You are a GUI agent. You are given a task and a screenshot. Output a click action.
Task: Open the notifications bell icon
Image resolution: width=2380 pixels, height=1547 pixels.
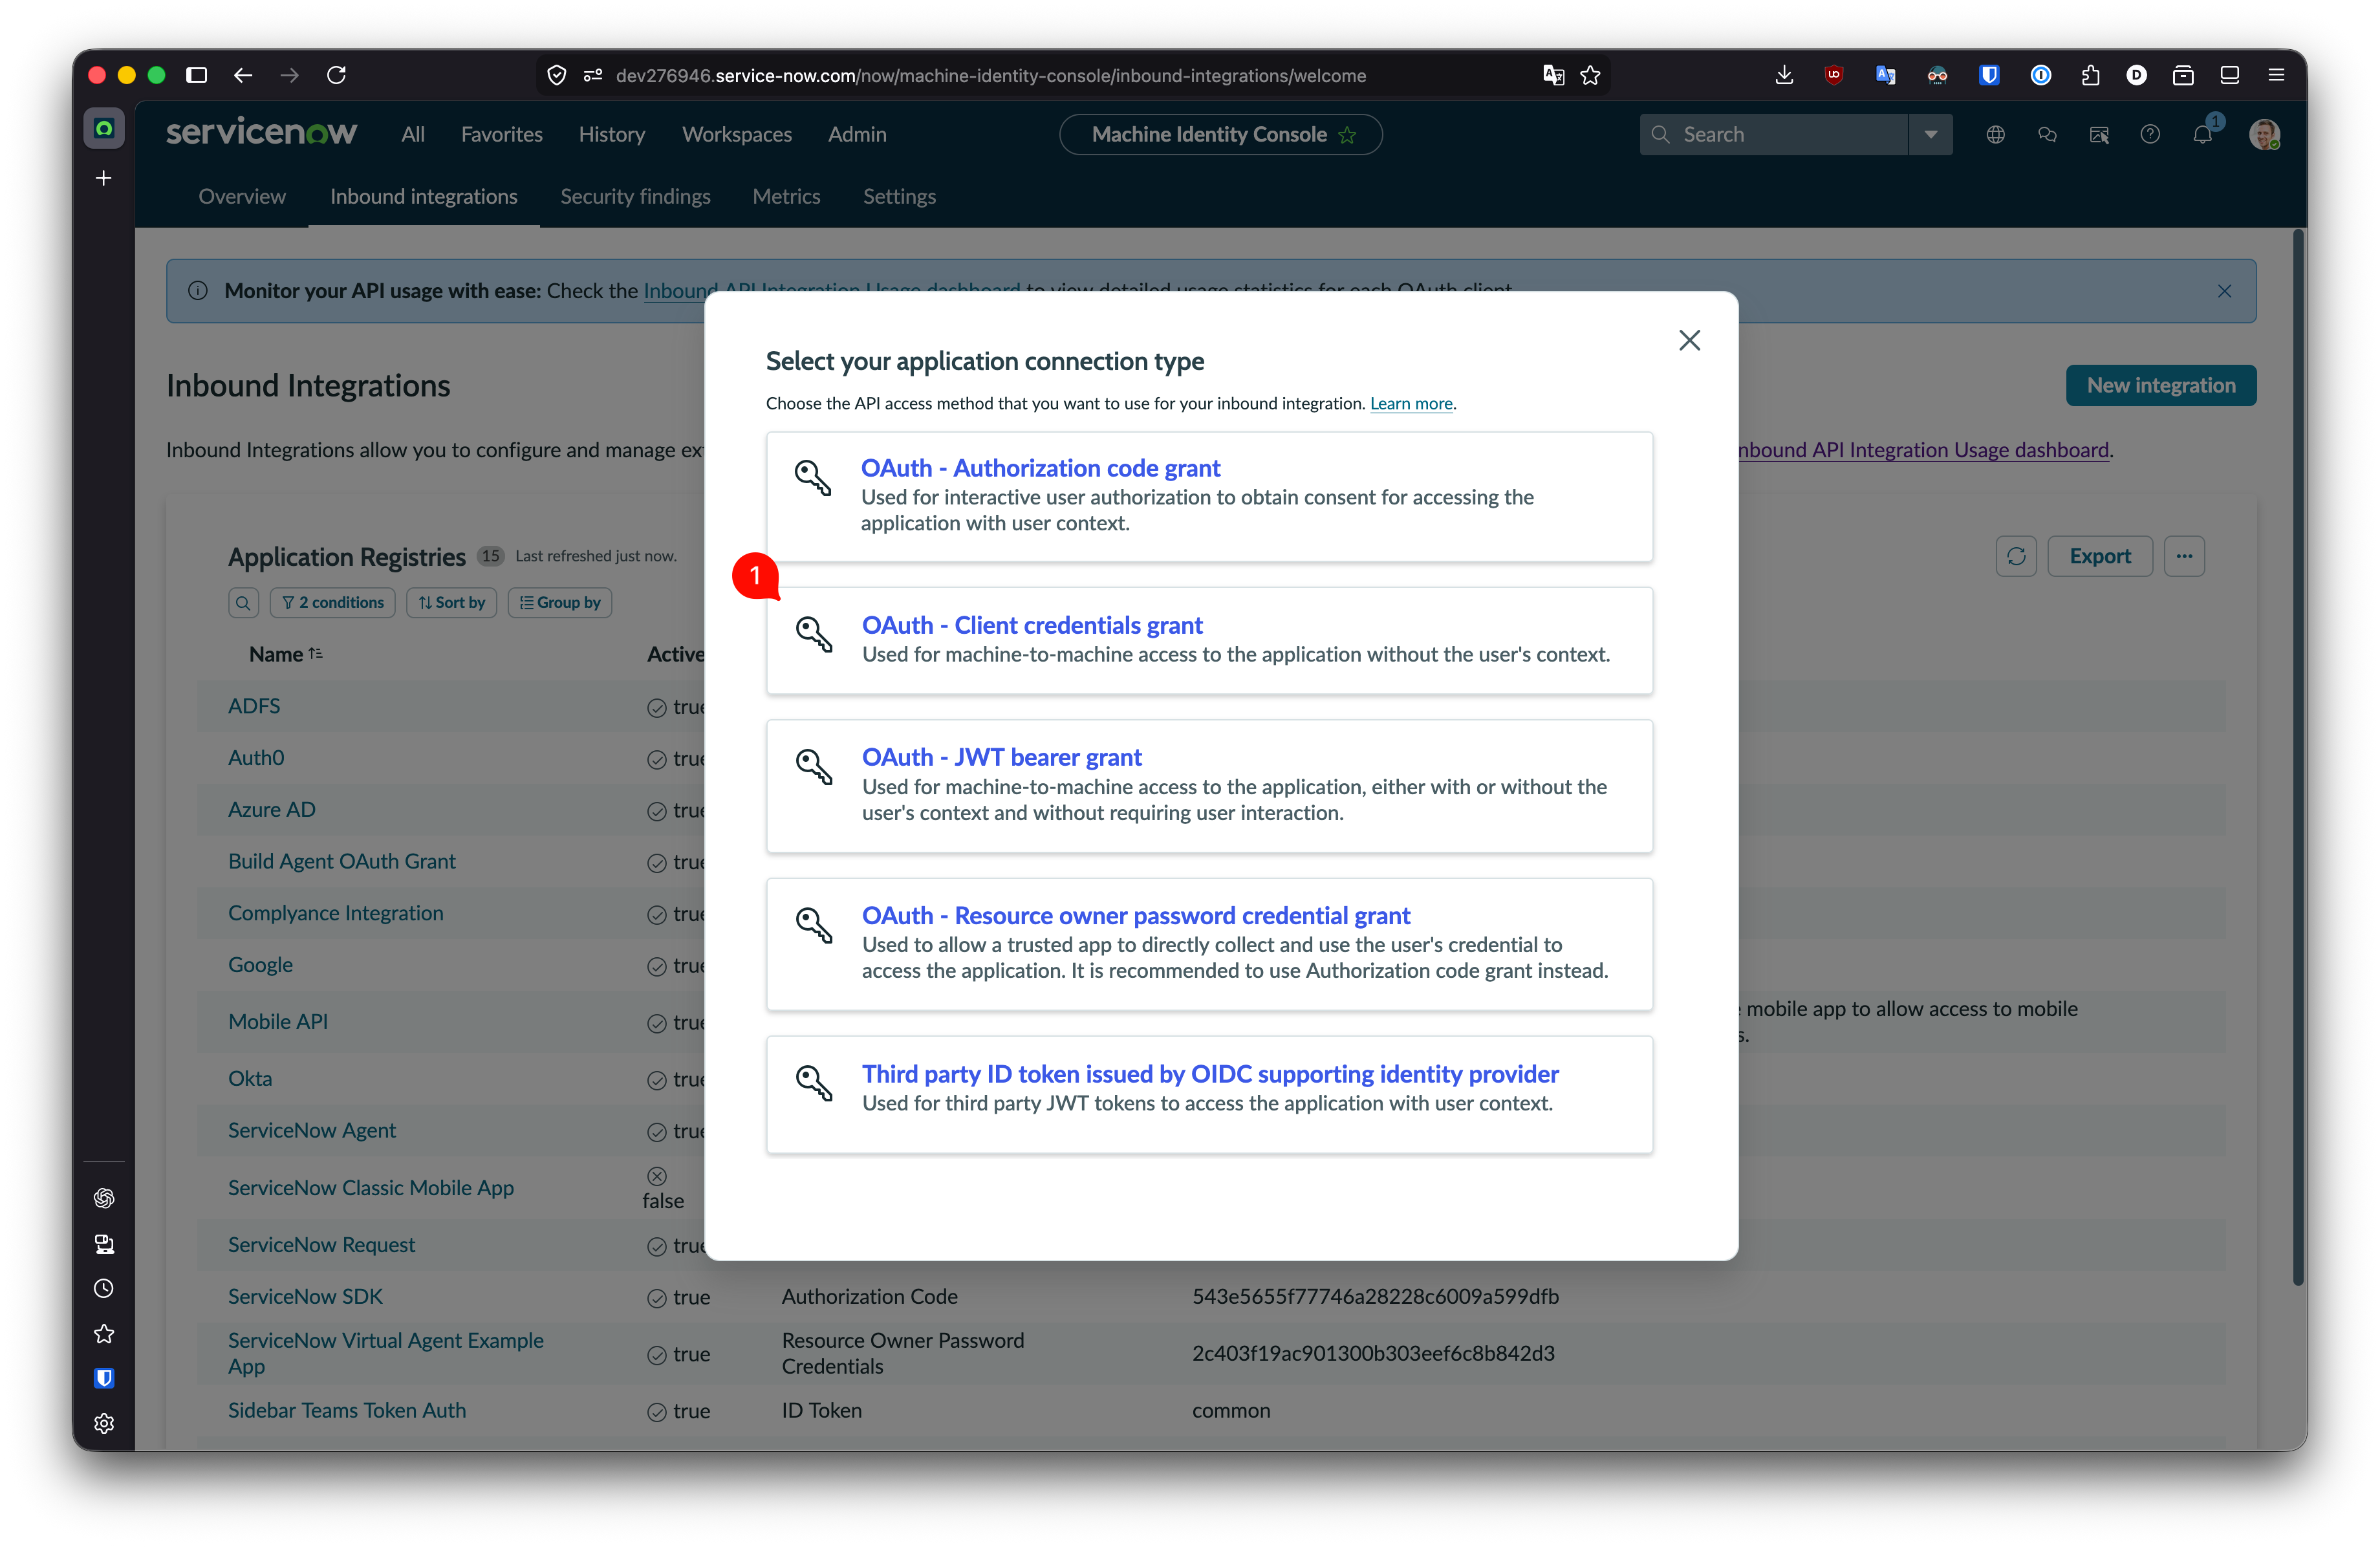tap(2202, 134)
